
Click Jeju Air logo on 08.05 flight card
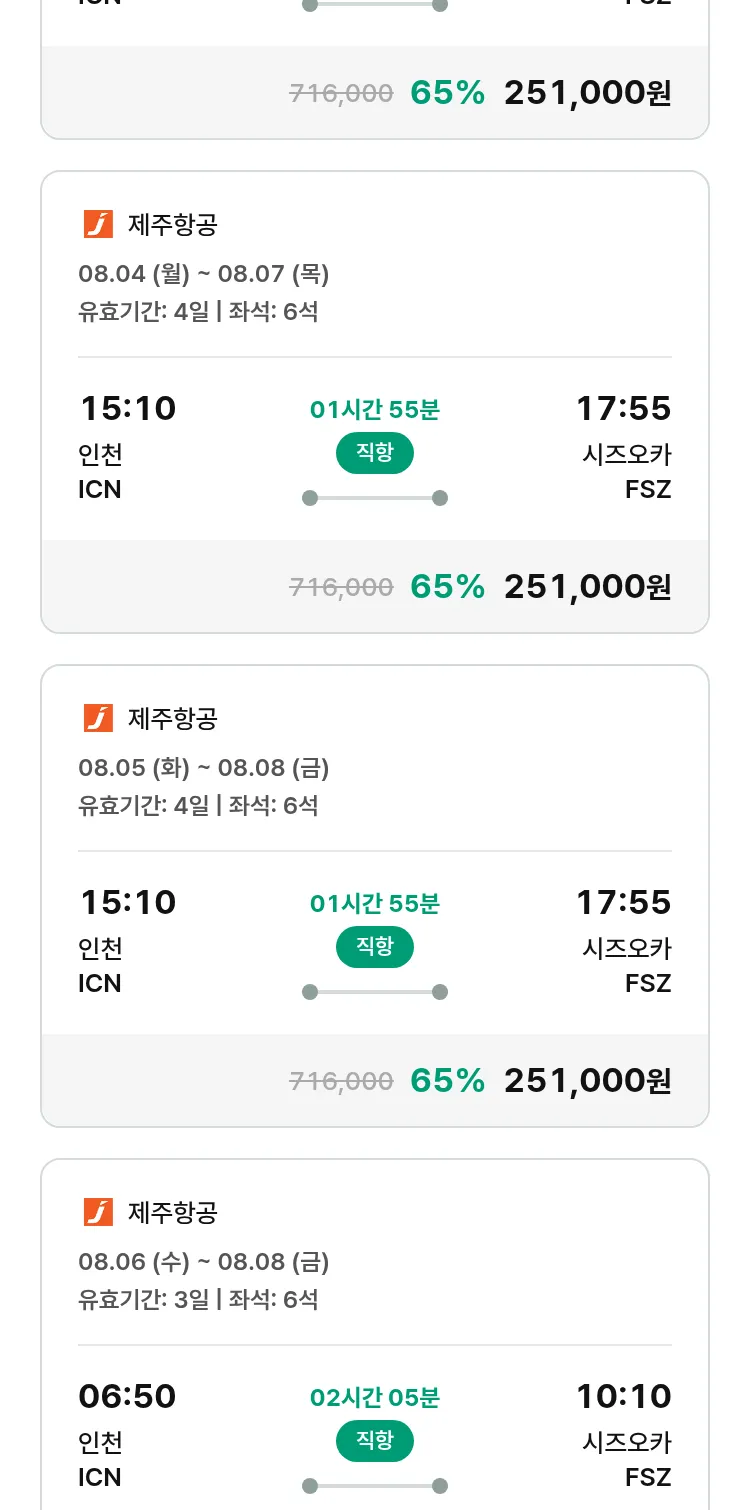pyautogui.click(x=98, y=718)
